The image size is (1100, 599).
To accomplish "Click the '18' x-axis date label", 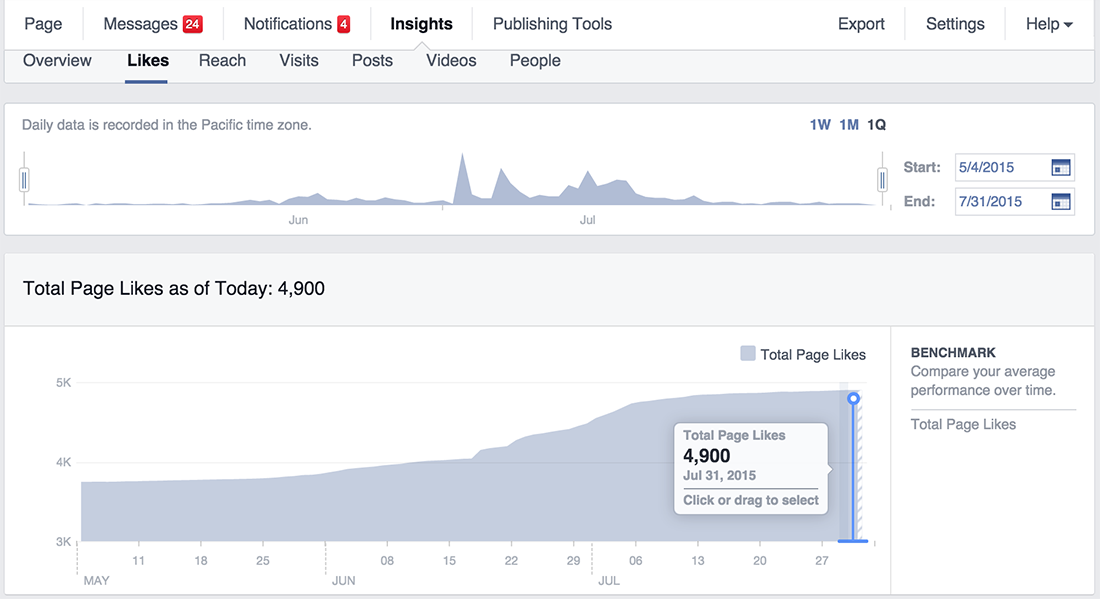I will click(x=201, y=560).
